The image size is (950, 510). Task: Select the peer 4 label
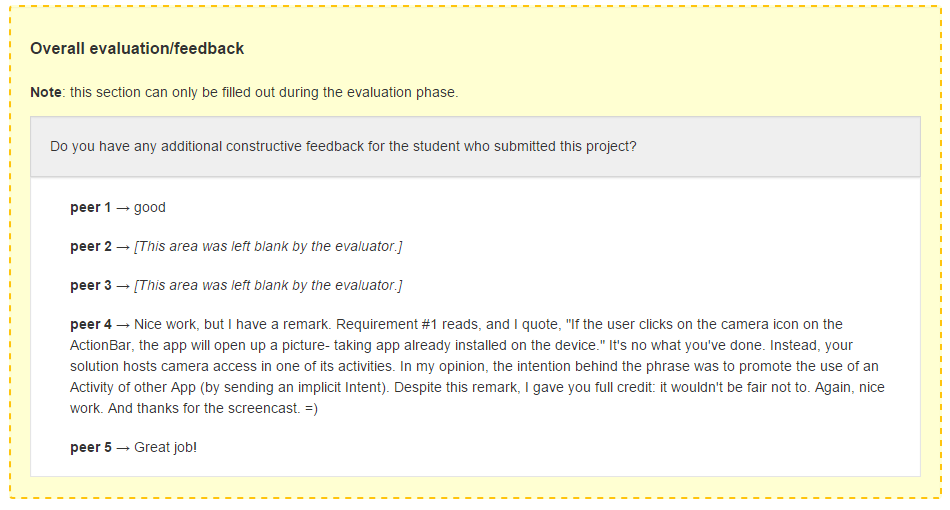[x=91, y=324]
